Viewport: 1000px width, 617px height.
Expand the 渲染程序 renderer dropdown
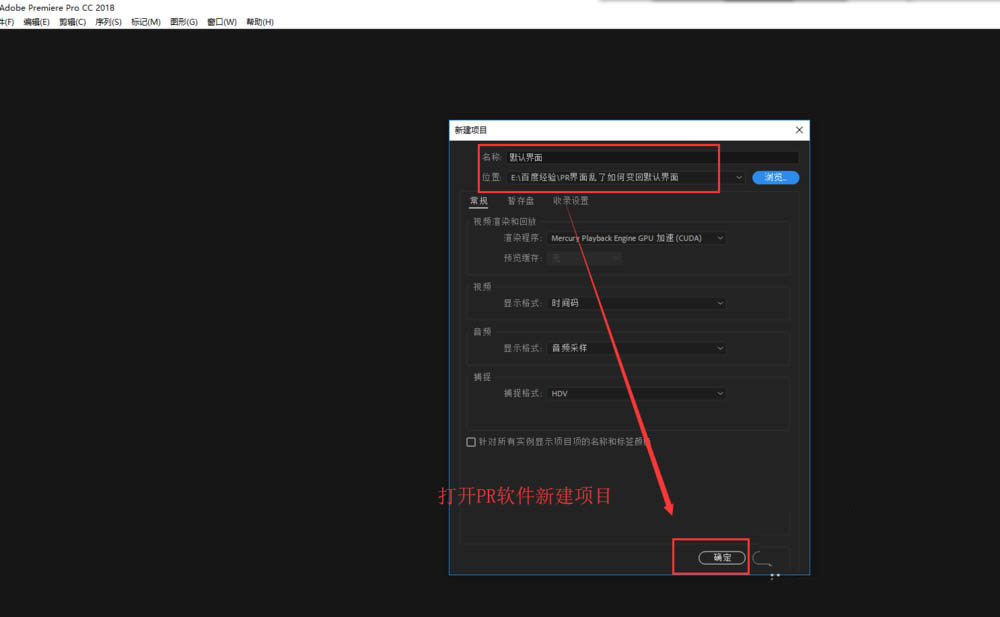tap(636, 238)
